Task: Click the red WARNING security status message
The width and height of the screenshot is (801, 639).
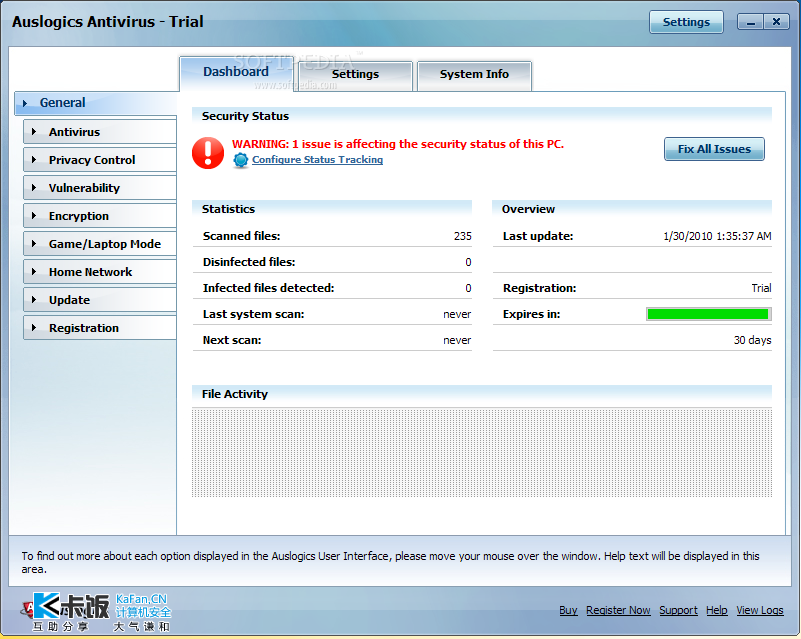Action: 398,144
